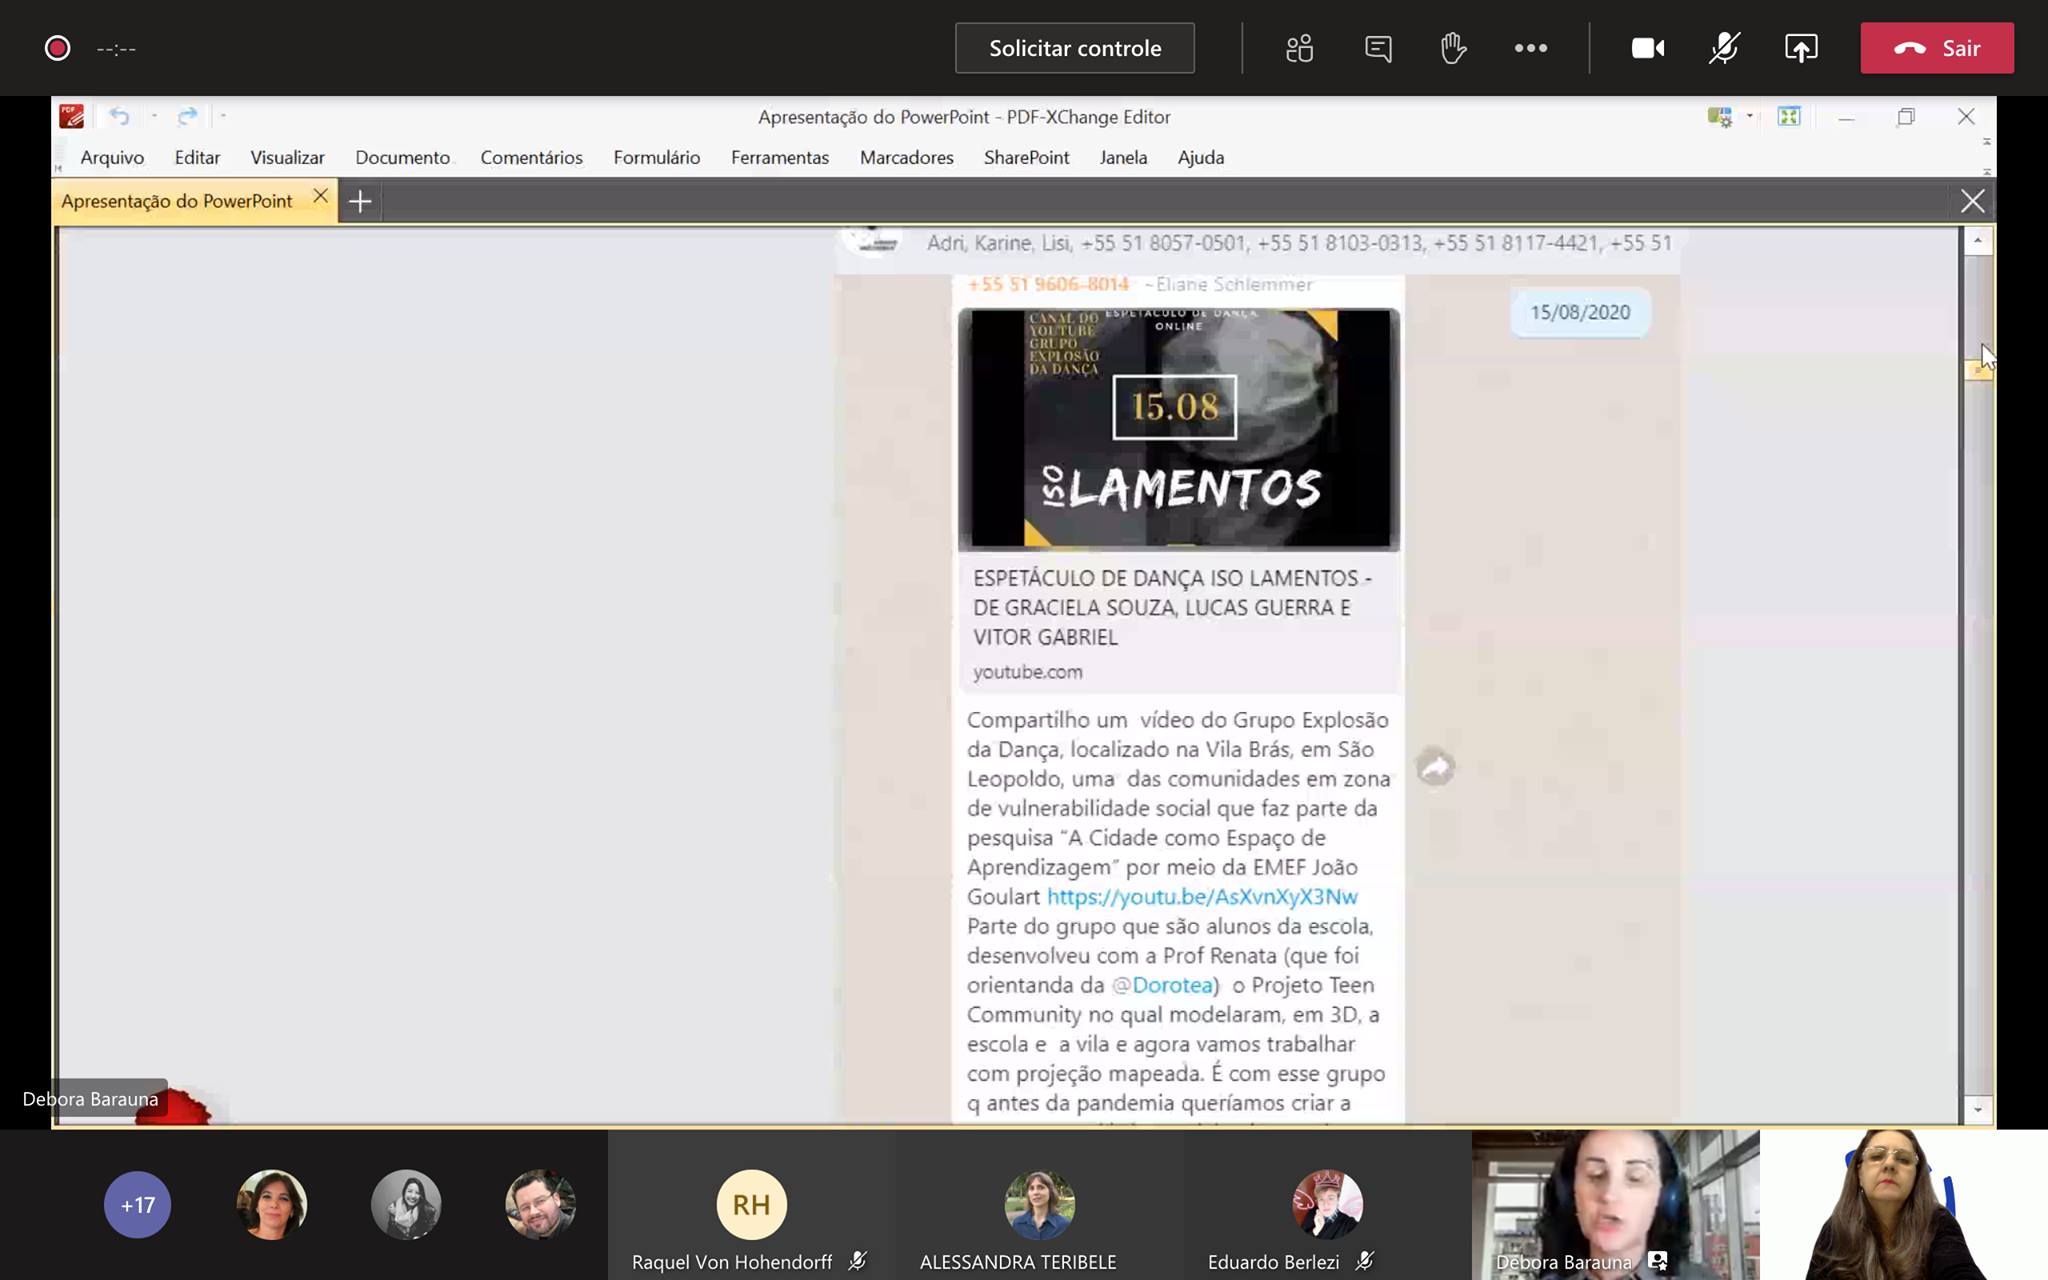Open the Ferramentas menu

(x=779, y=157)
